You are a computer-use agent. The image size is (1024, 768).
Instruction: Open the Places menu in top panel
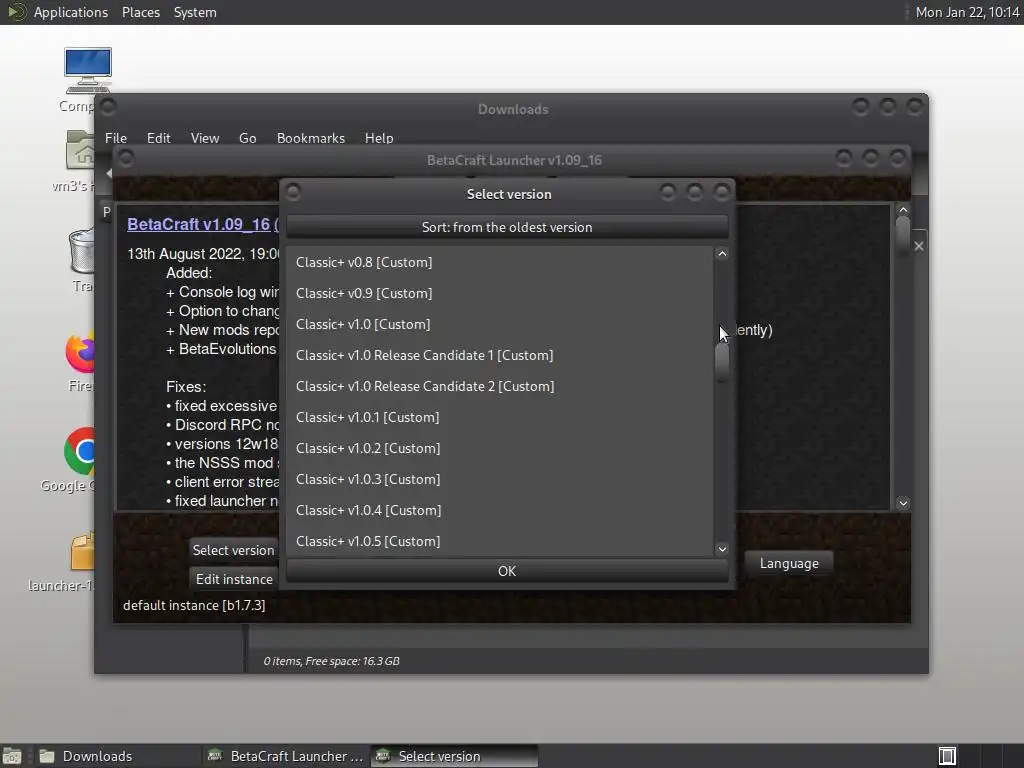[141, 12]
